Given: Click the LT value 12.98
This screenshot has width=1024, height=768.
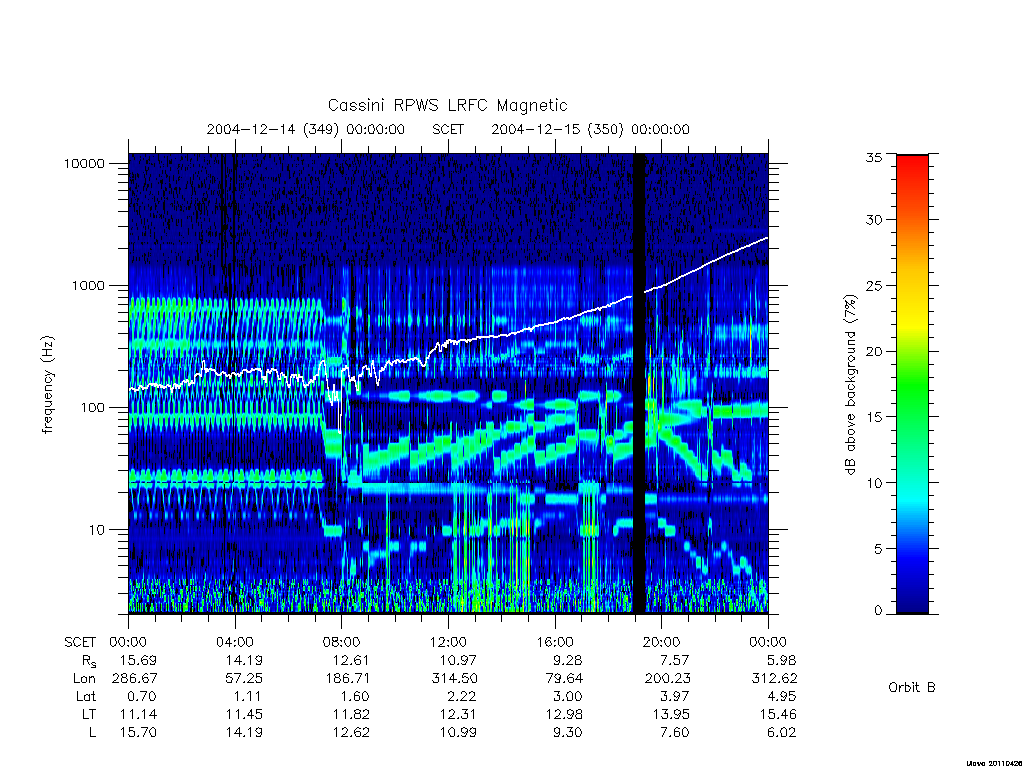Looking at the screenshot, I should coord(564,714).
